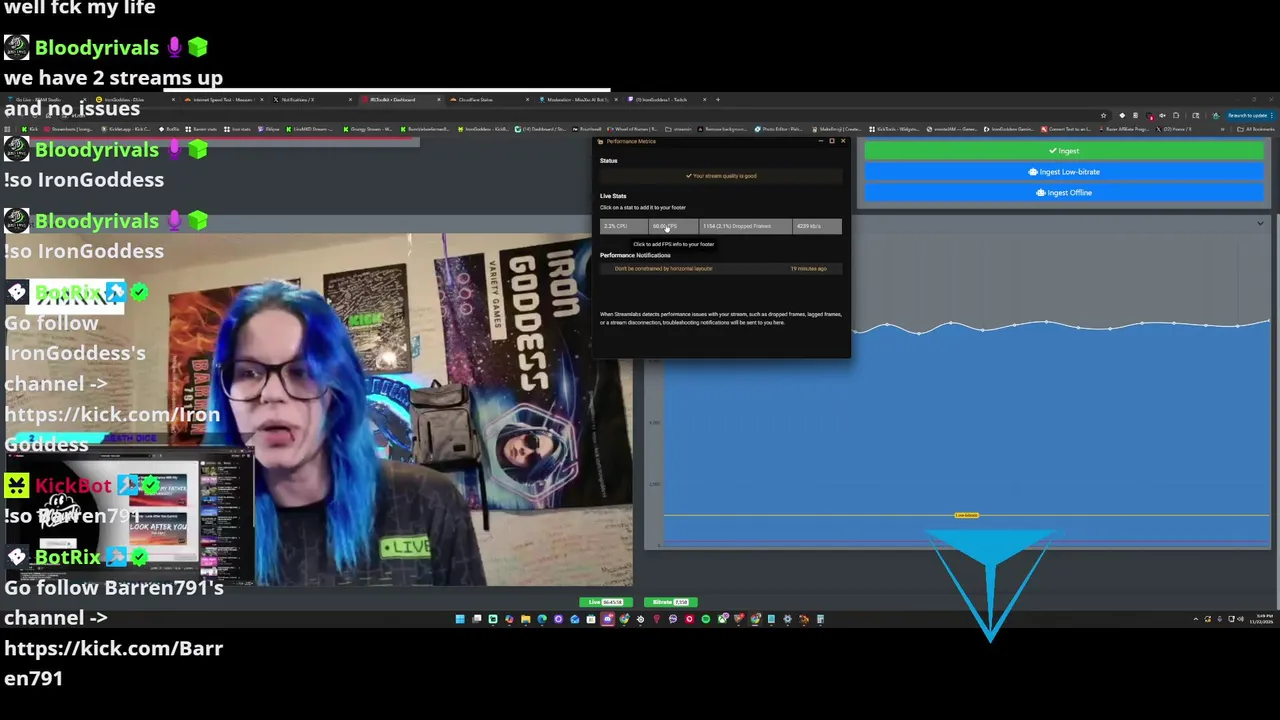The height and width of the screenshot is (720, 1280).
Task: Click the yellow Low-bitrate threshold marker on graph
Action: point(966,516)
